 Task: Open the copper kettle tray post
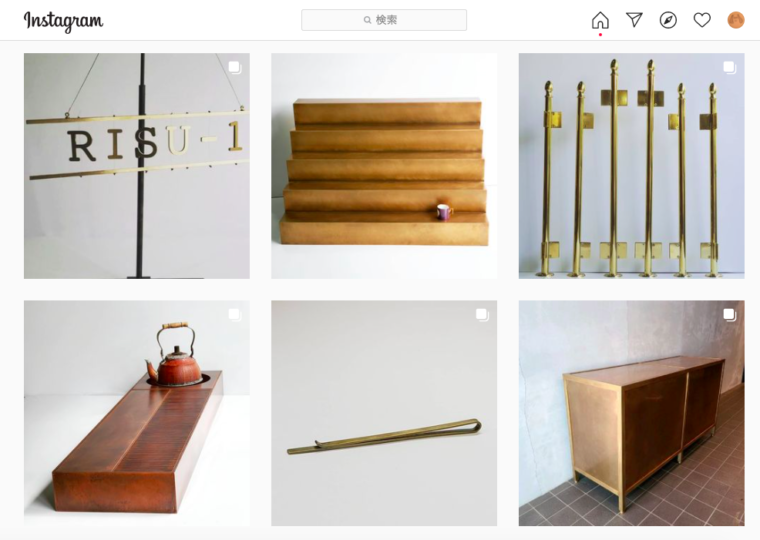click(x=137, y=413)
